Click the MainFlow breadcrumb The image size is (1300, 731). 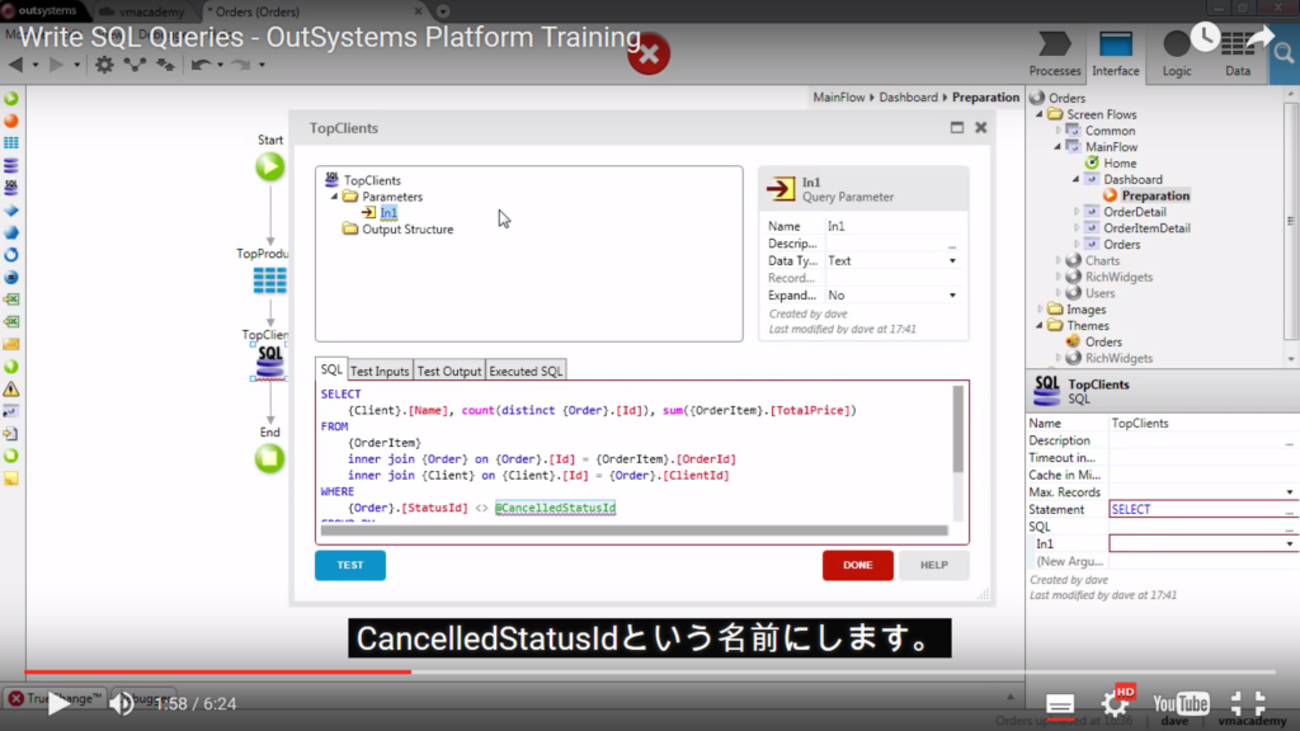tap(838, 97)
